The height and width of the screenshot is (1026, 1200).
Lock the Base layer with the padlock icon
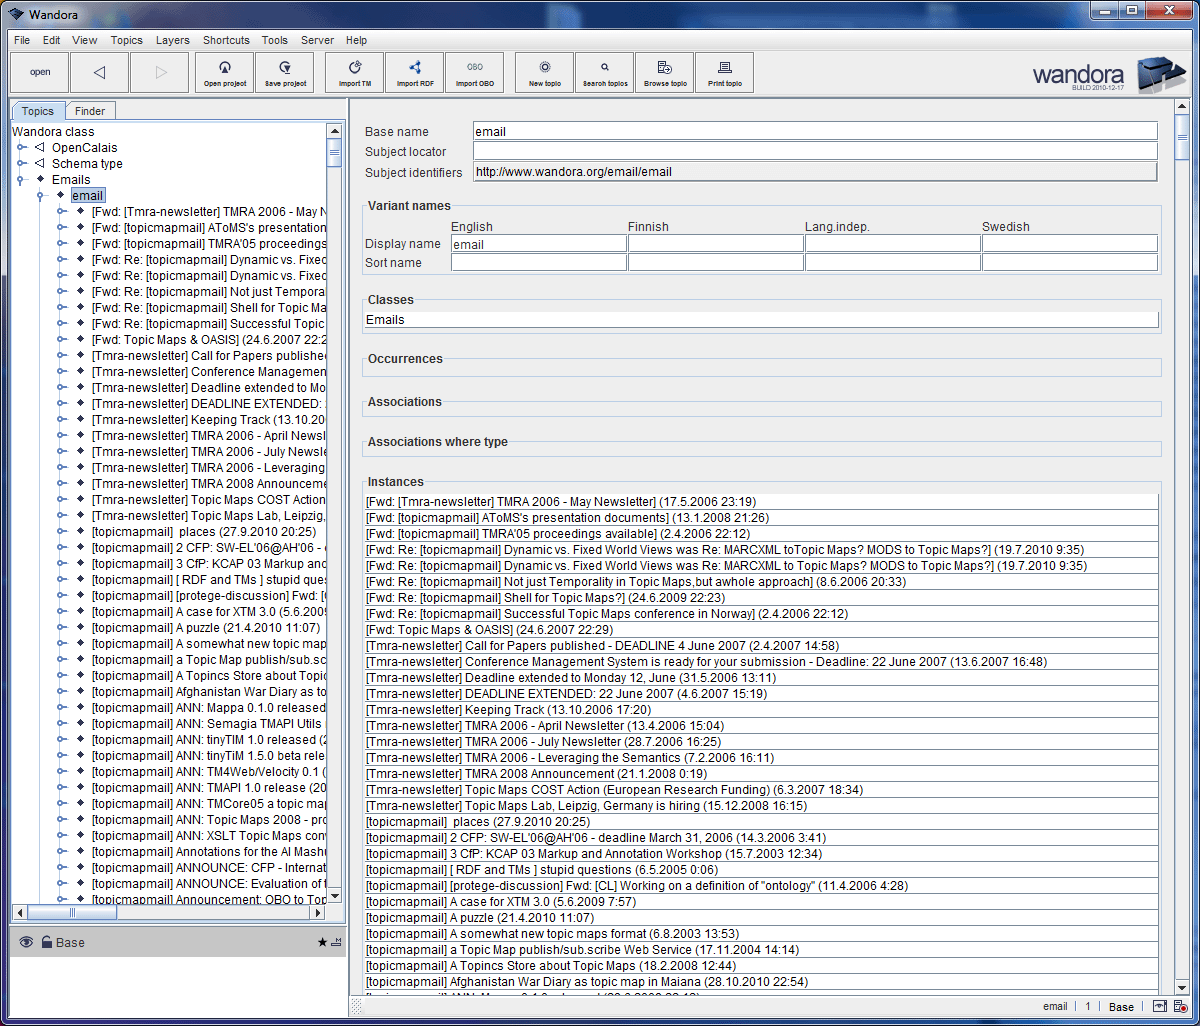point(48,941)
